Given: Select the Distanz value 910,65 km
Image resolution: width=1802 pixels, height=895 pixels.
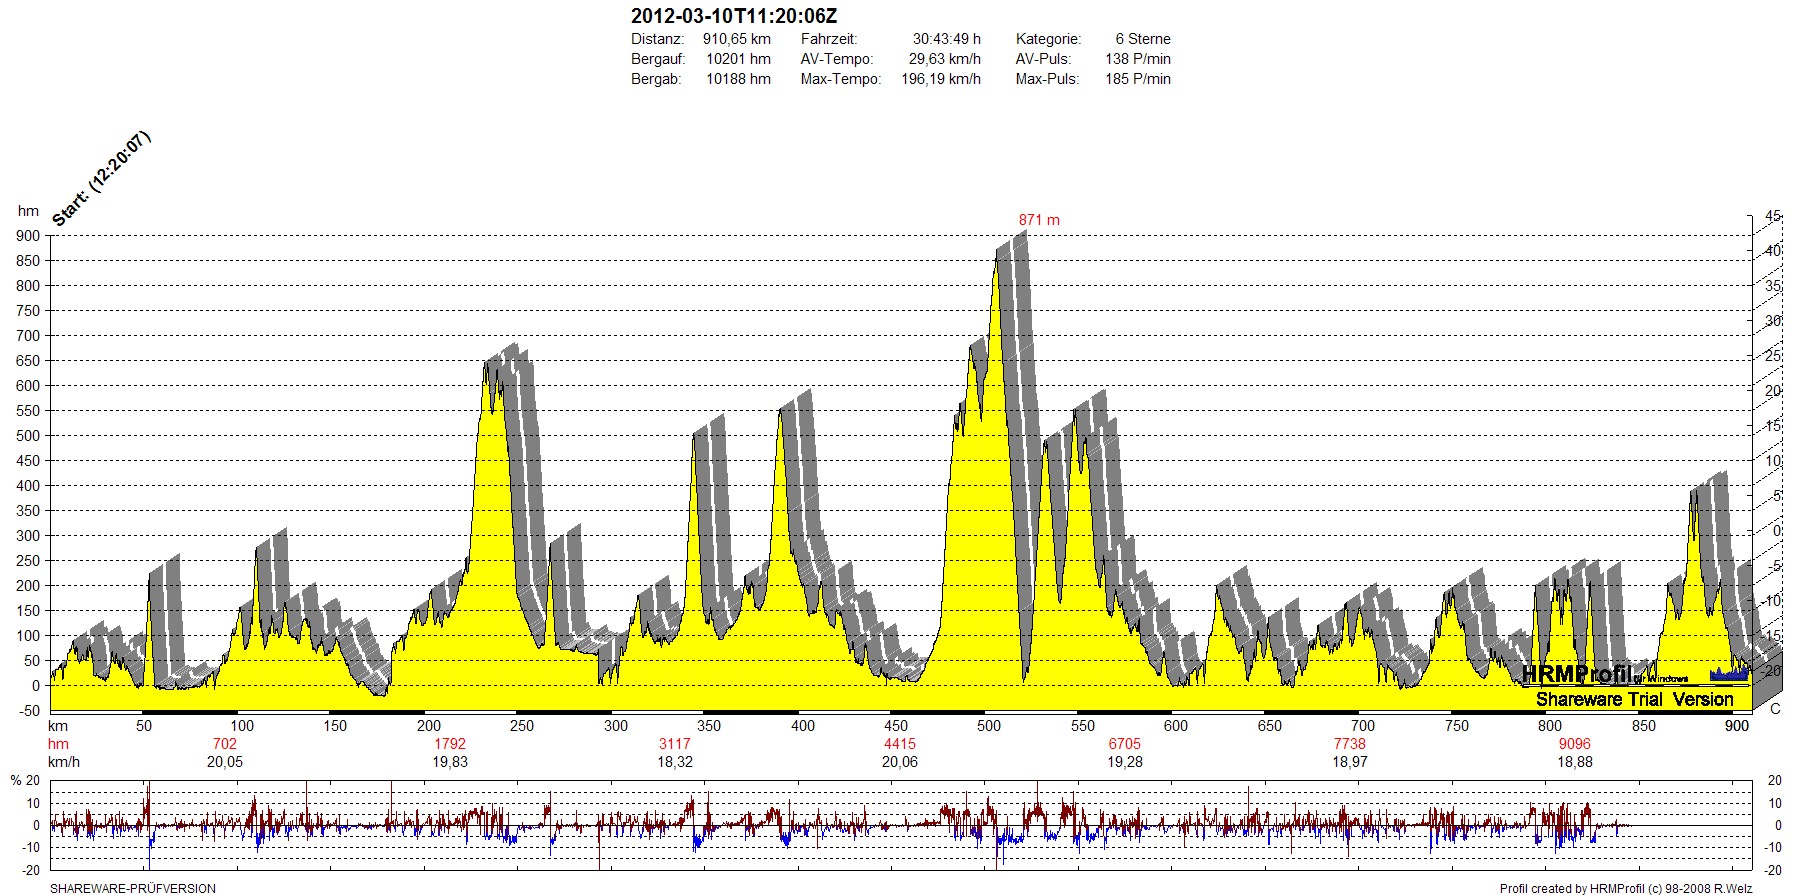Looking at the screenshot, I should [736, 39].
